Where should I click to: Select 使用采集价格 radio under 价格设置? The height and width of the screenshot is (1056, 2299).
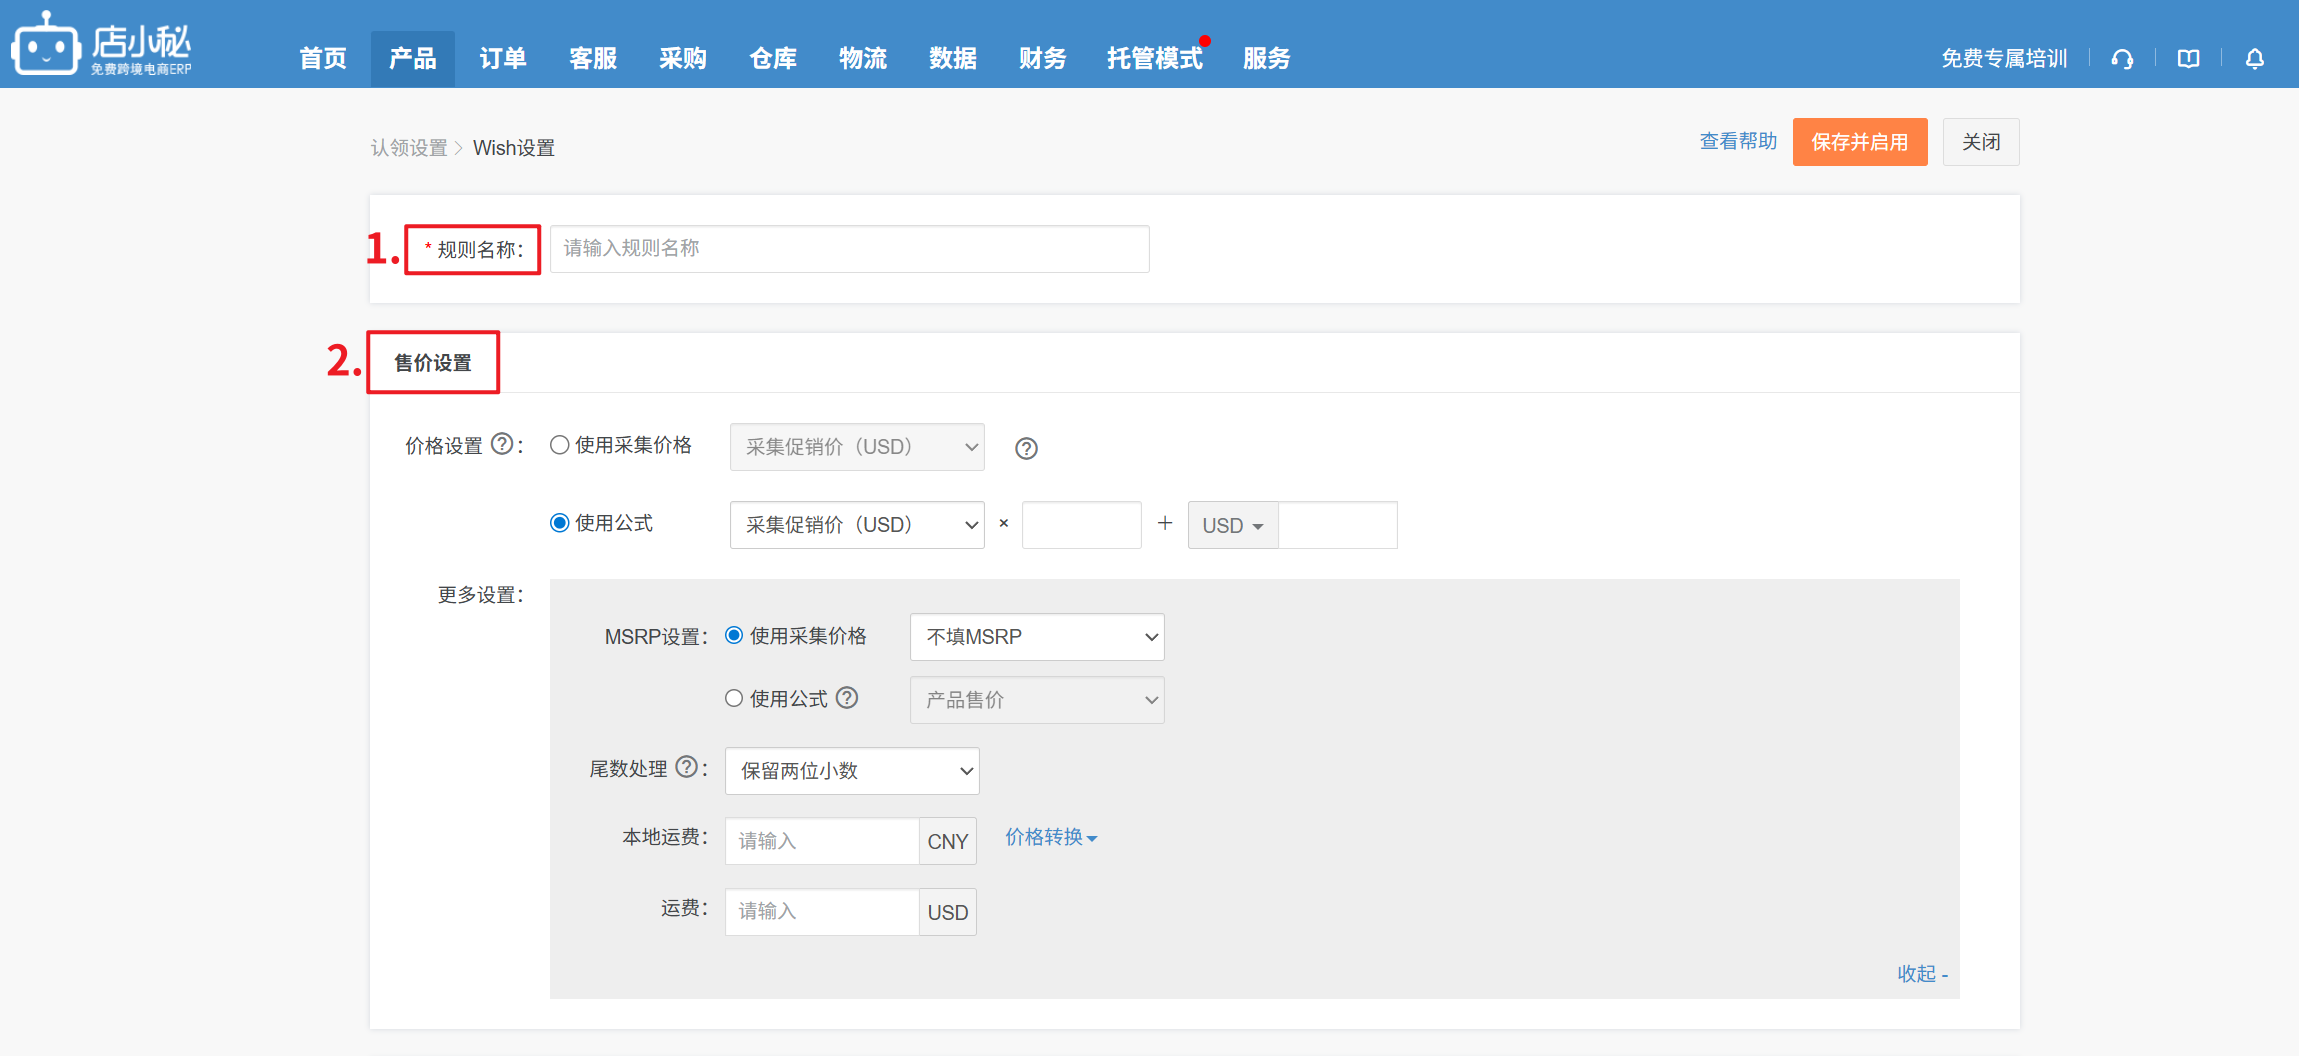coord(560,445)
